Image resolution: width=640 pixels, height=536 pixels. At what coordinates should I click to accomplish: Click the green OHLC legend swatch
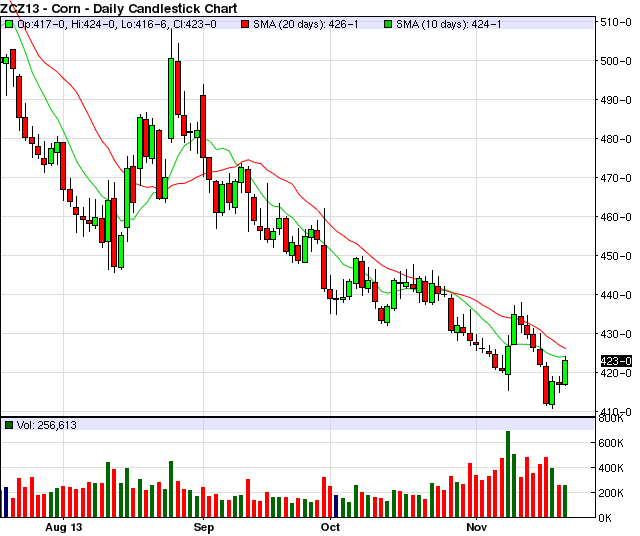[9, 24]
